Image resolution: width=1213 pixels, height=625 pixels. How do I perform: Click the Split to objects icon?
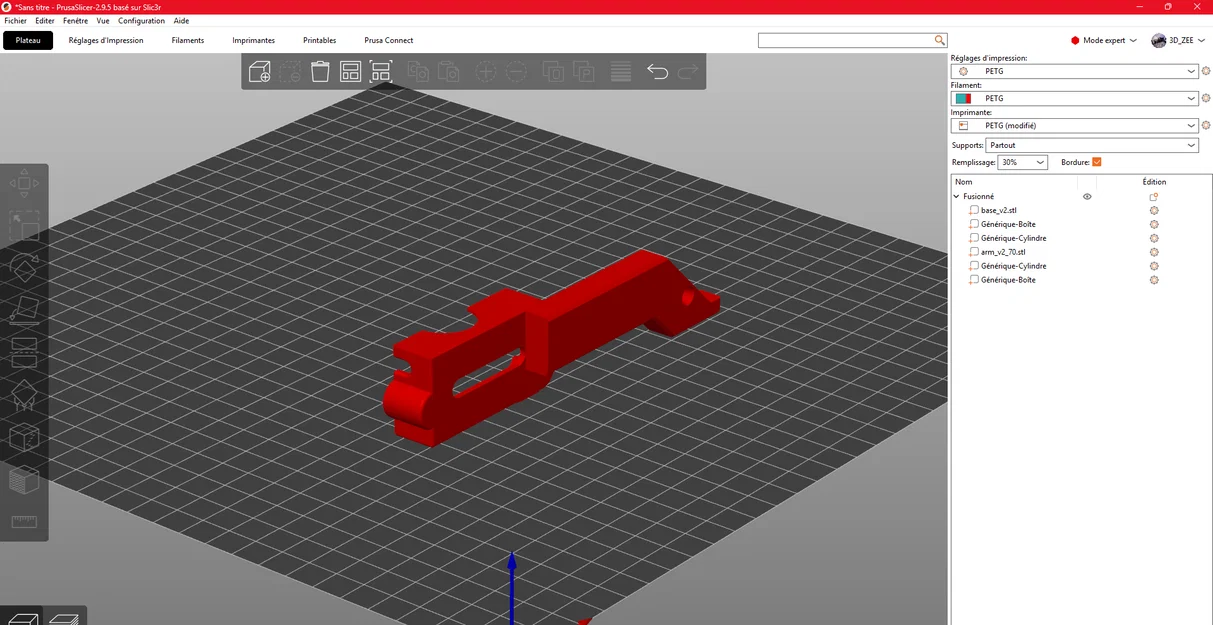pyautogui.click(x=553, y=71)
